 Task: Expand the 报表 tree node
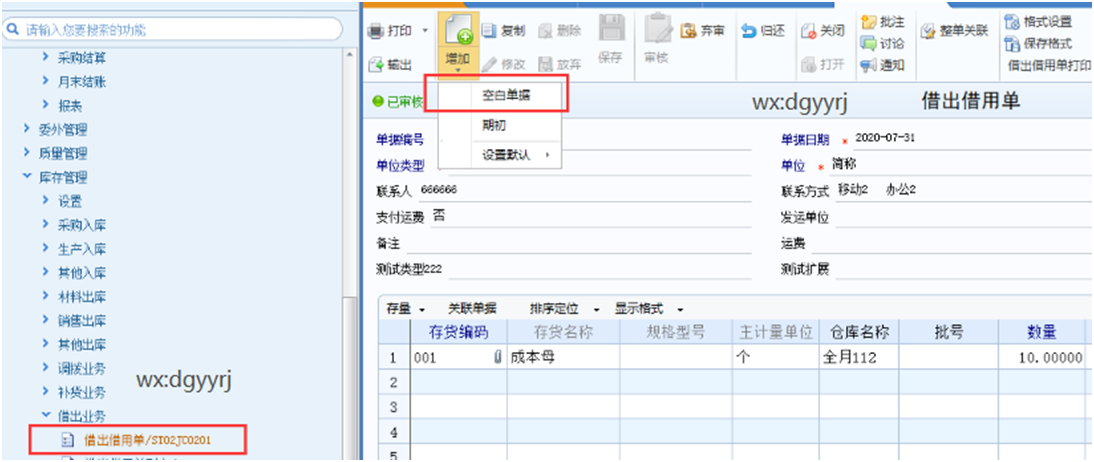pyautogui.click(x=46, y=106)
